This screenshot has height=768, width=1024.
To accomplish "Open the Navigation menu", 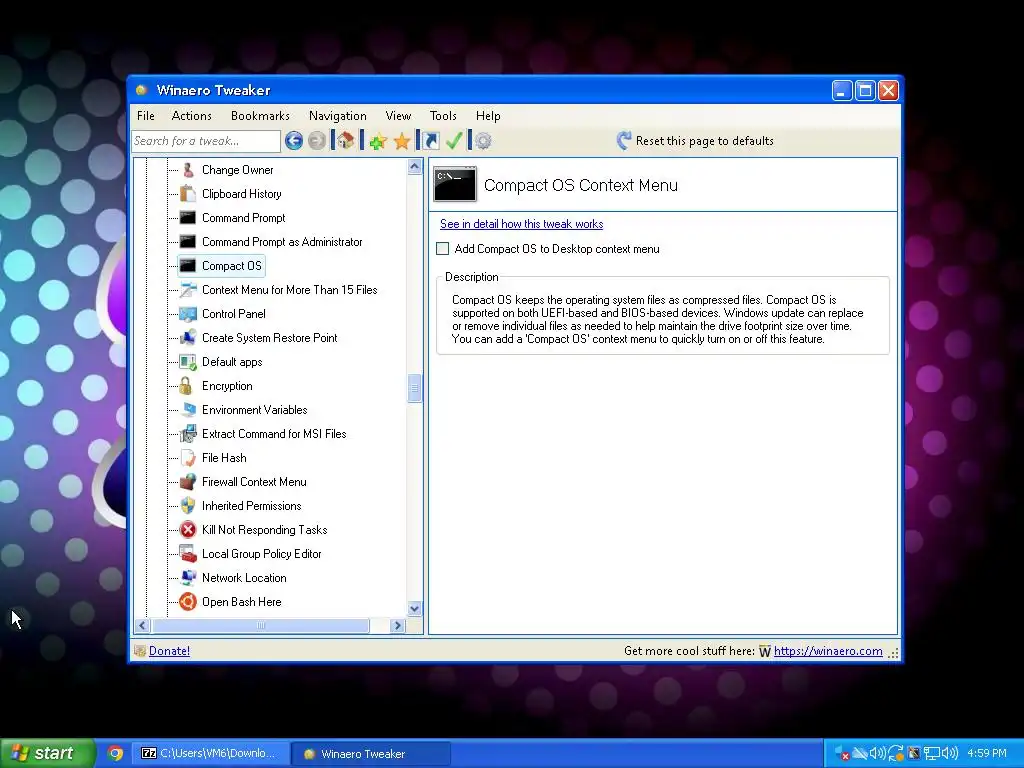I will (x=338, y=116).
